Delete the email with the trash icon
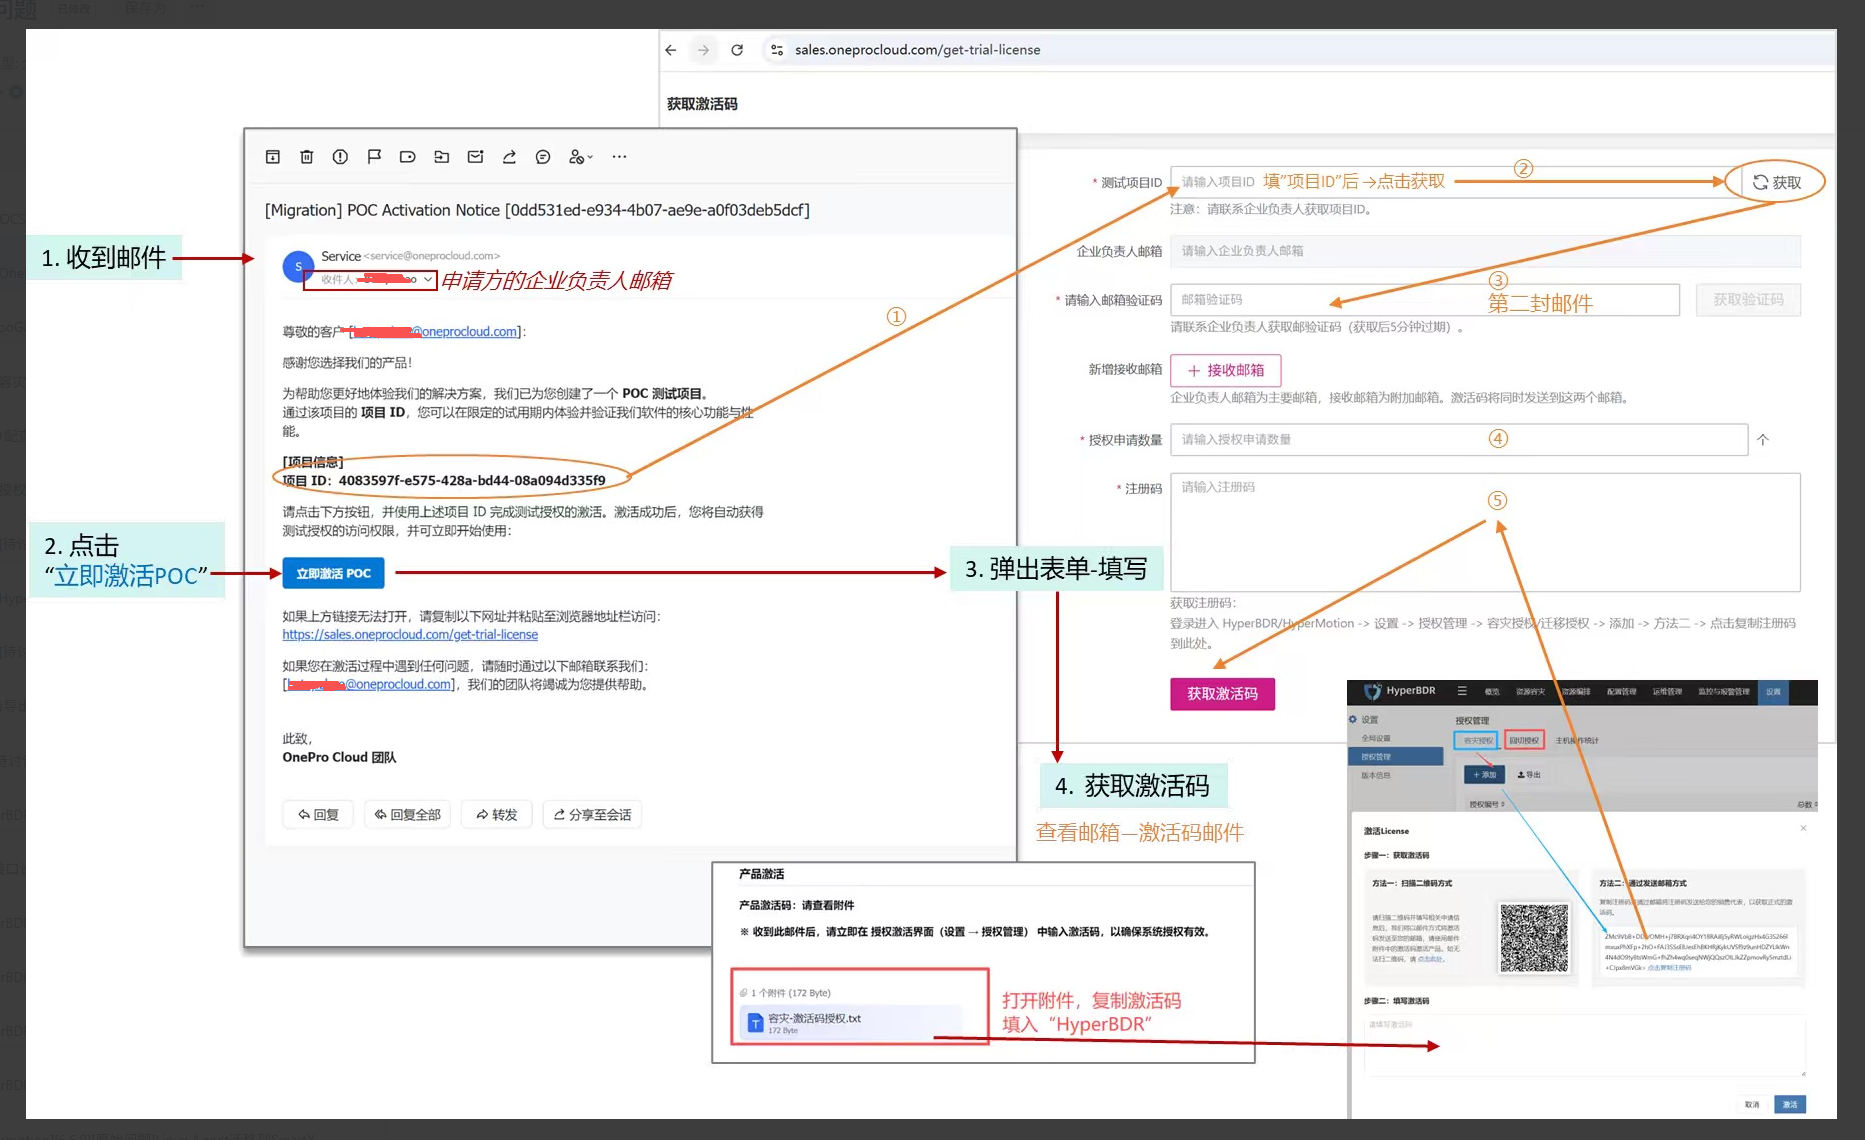This screenshot has width=1865, height=1140. coord(306,157)
